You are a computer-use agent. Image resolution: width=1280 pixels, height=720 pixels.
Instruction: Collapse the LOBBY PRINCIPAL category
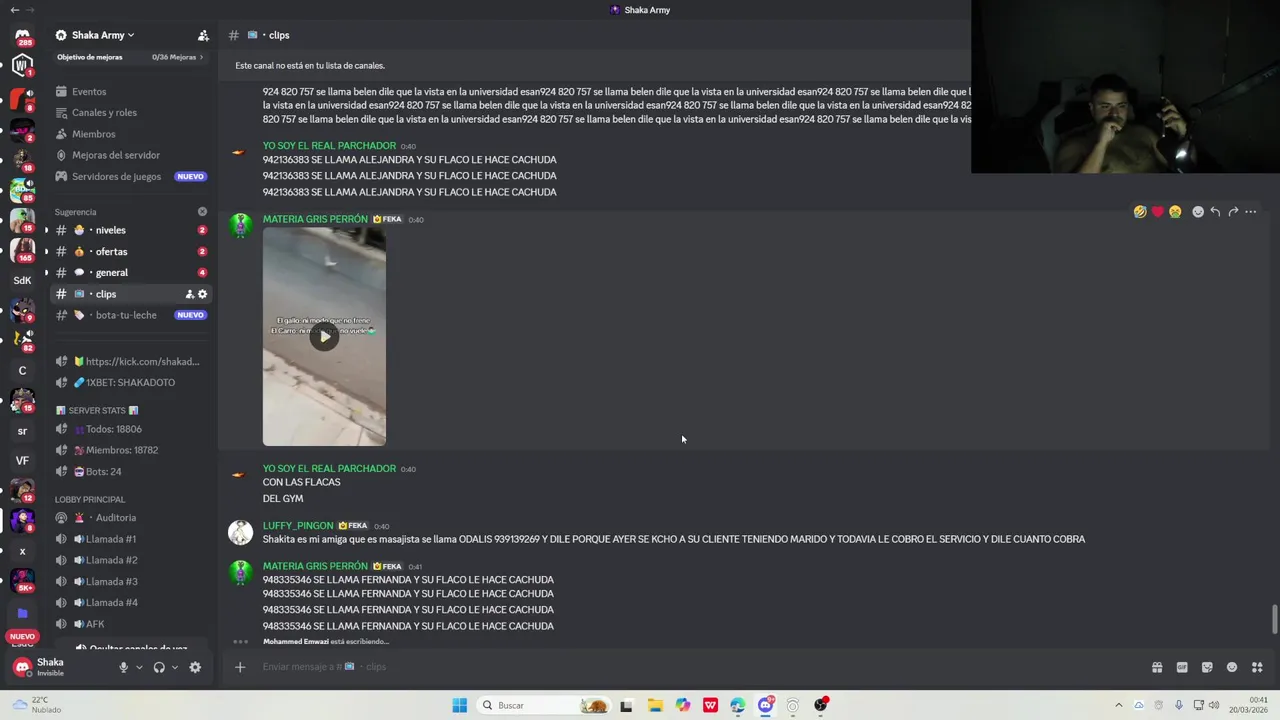tap(90, 499)
